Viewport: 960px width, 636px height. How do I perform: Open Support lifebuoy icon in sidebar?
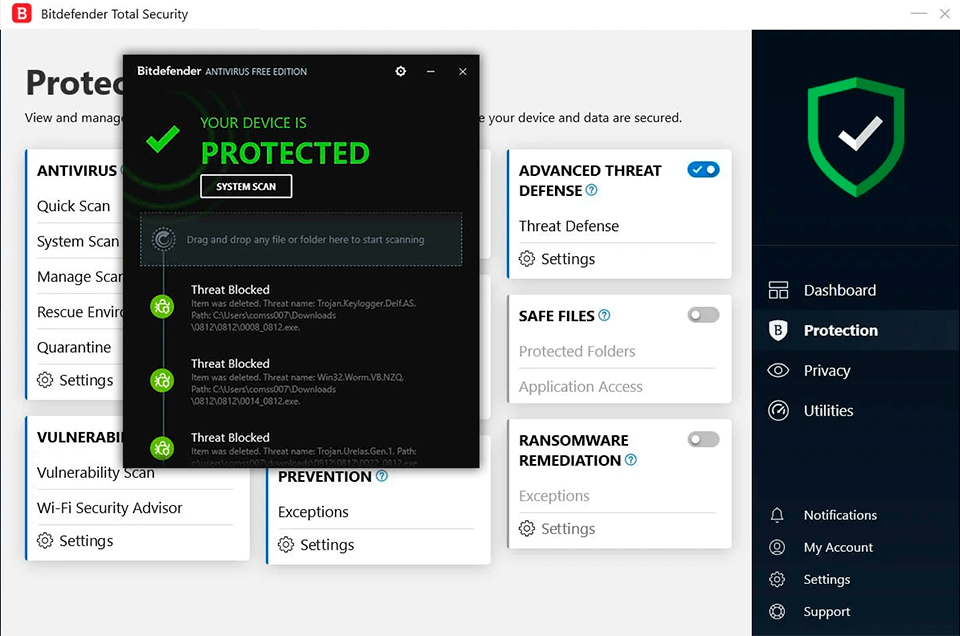click(x=777, y=612)
